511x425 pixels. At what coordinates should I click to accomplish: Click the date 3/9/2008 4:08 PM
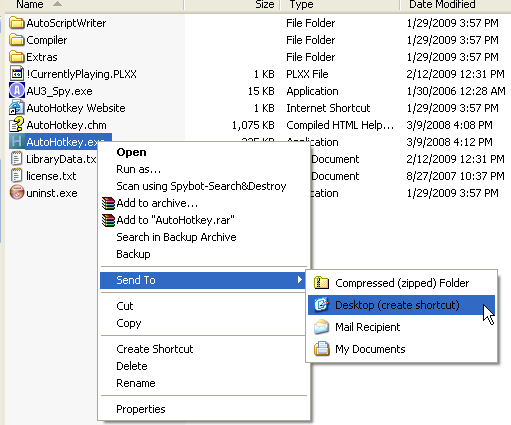coord(449,125)
